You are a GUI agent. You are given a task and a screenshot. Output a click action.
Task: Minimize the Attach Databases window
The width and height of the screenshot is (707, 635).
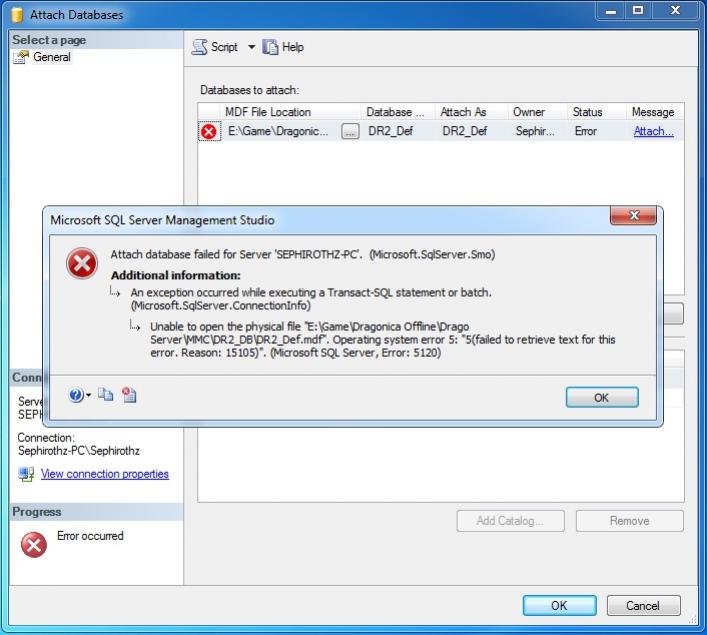click(611, 10)
